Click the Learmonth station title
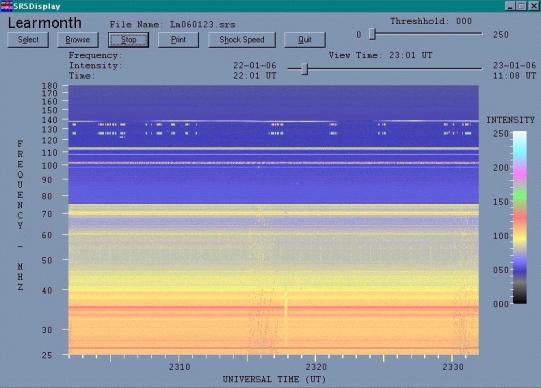This screenshot has width=541, height=388. click(45, 23)
